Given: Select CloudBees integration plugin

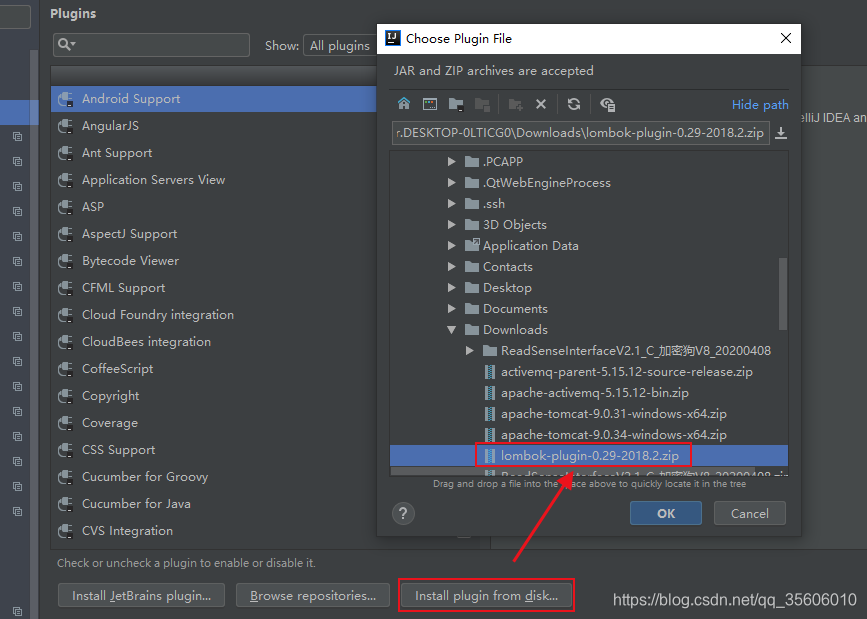Looking at the screenshot, I should click(214, 342).
